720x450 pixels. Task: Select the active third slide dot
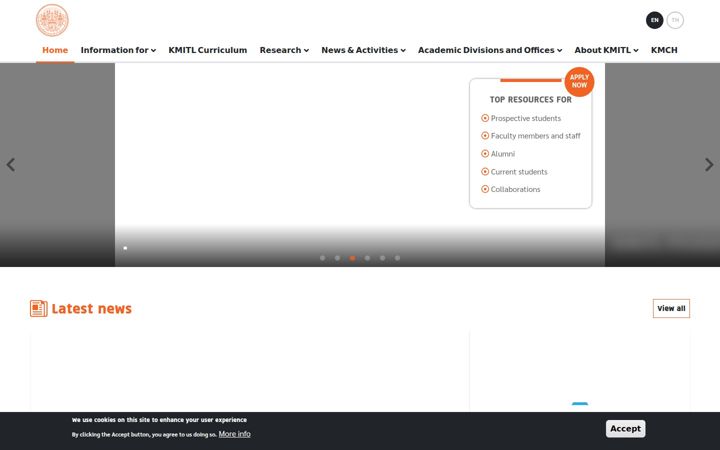(x=352, y=258)
